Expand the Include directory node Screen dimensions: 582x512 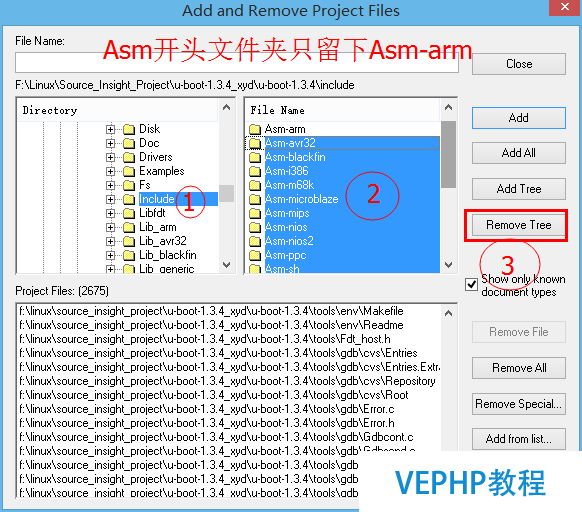pyautogui.click(x=110, y=199)
